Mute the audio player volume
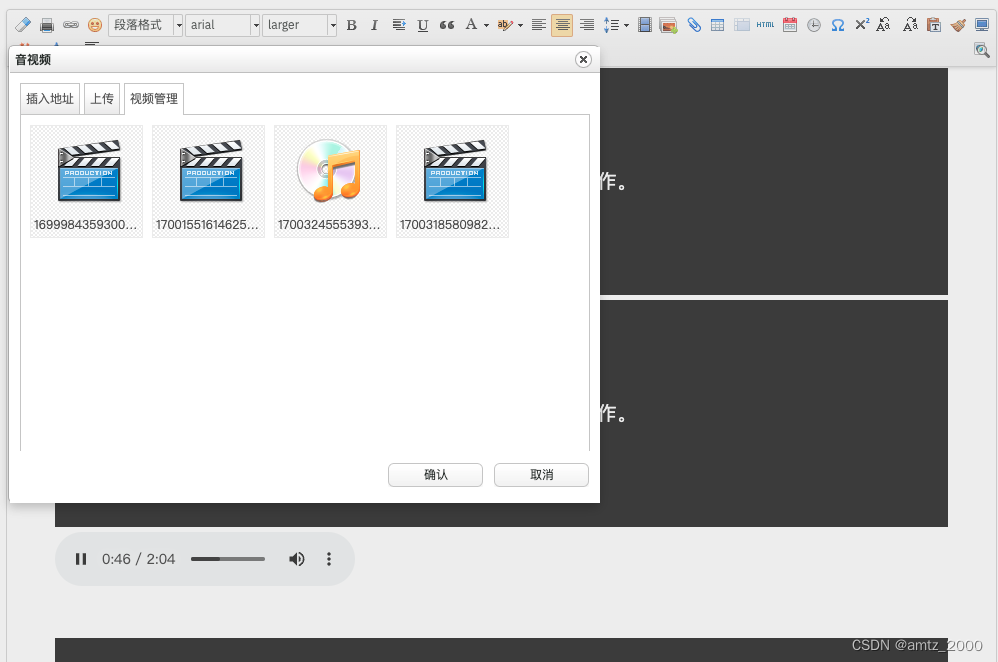 [x=297, y=559]
